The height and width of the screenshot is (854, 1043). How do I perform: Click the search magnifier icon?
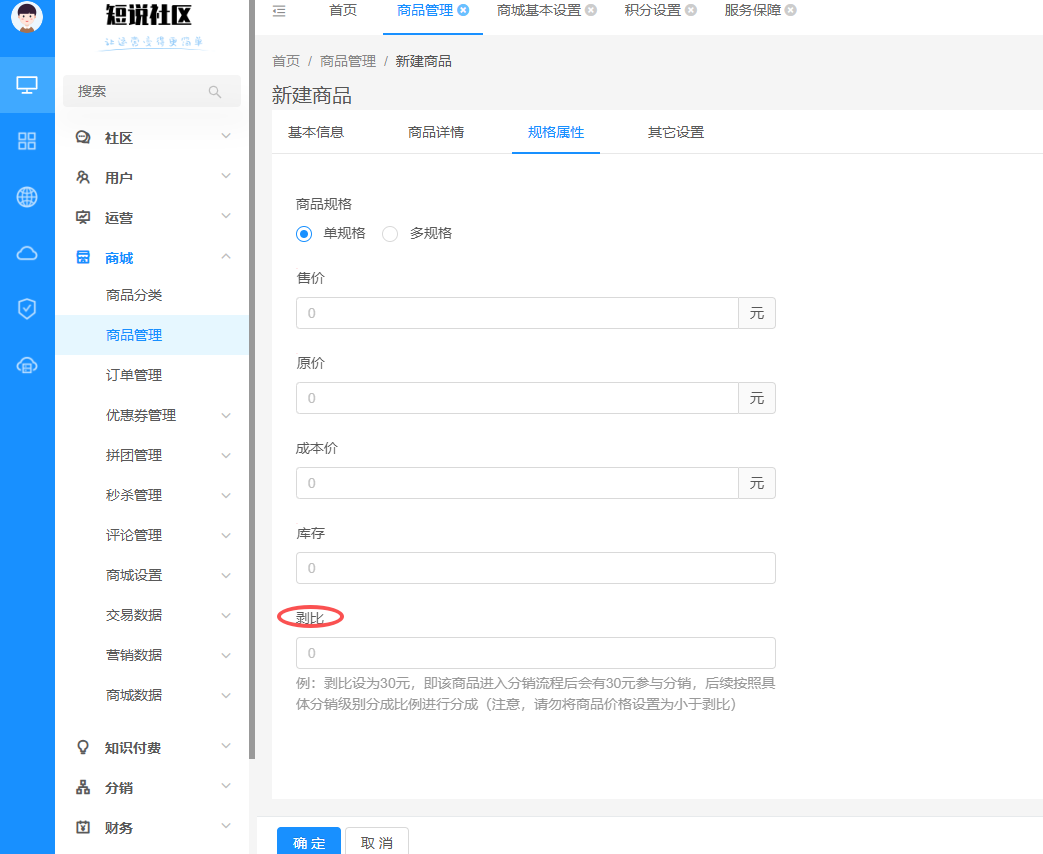pyautogui.click(x=215, y=92)
